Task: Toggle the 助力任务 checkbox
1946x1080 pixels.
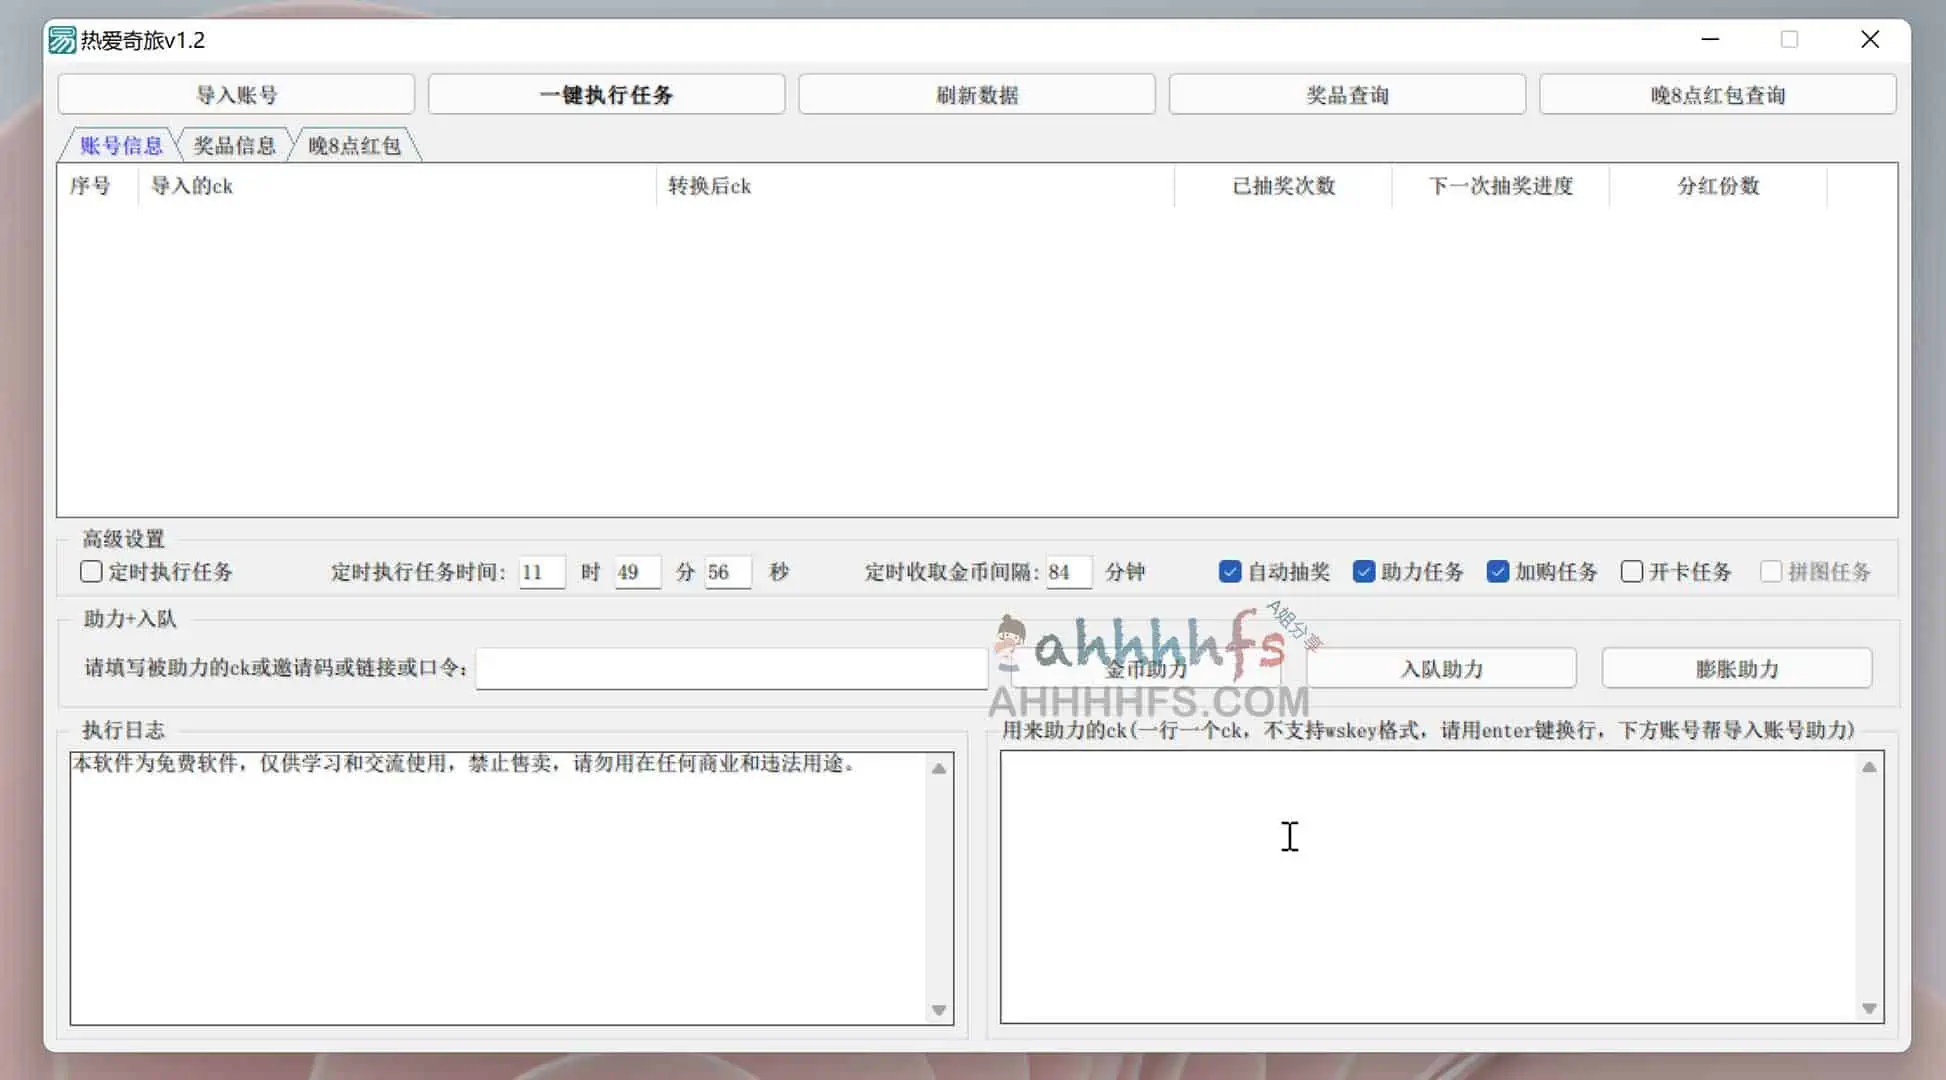Action: click(x=1363, y=572)
